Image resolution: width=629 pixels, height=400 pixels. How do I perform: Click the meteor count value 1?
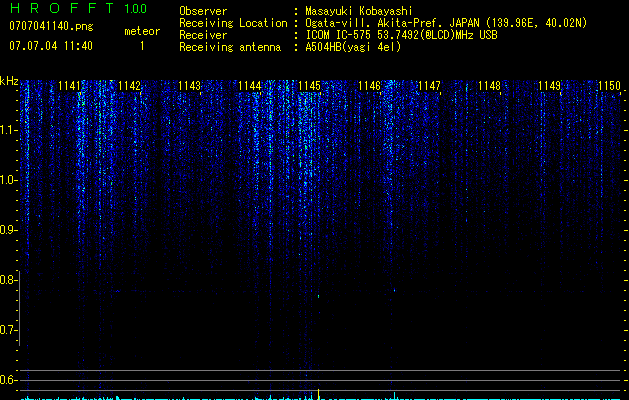[142, 47]
